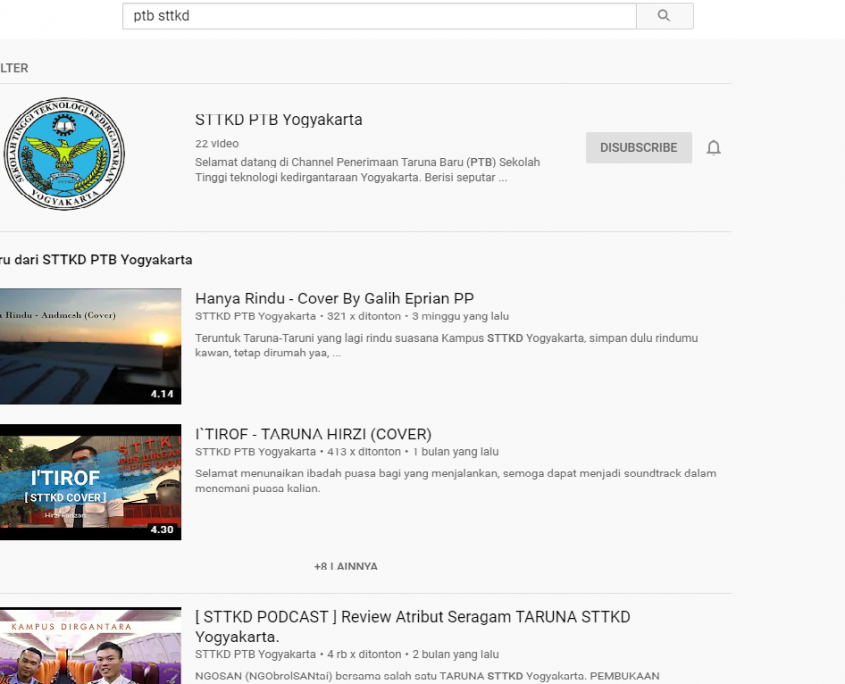Open the 'I`TIROF - TARUNA HIRZI (COVER)' title
This screenshot has height=684, width=845.
click(313, 434)
